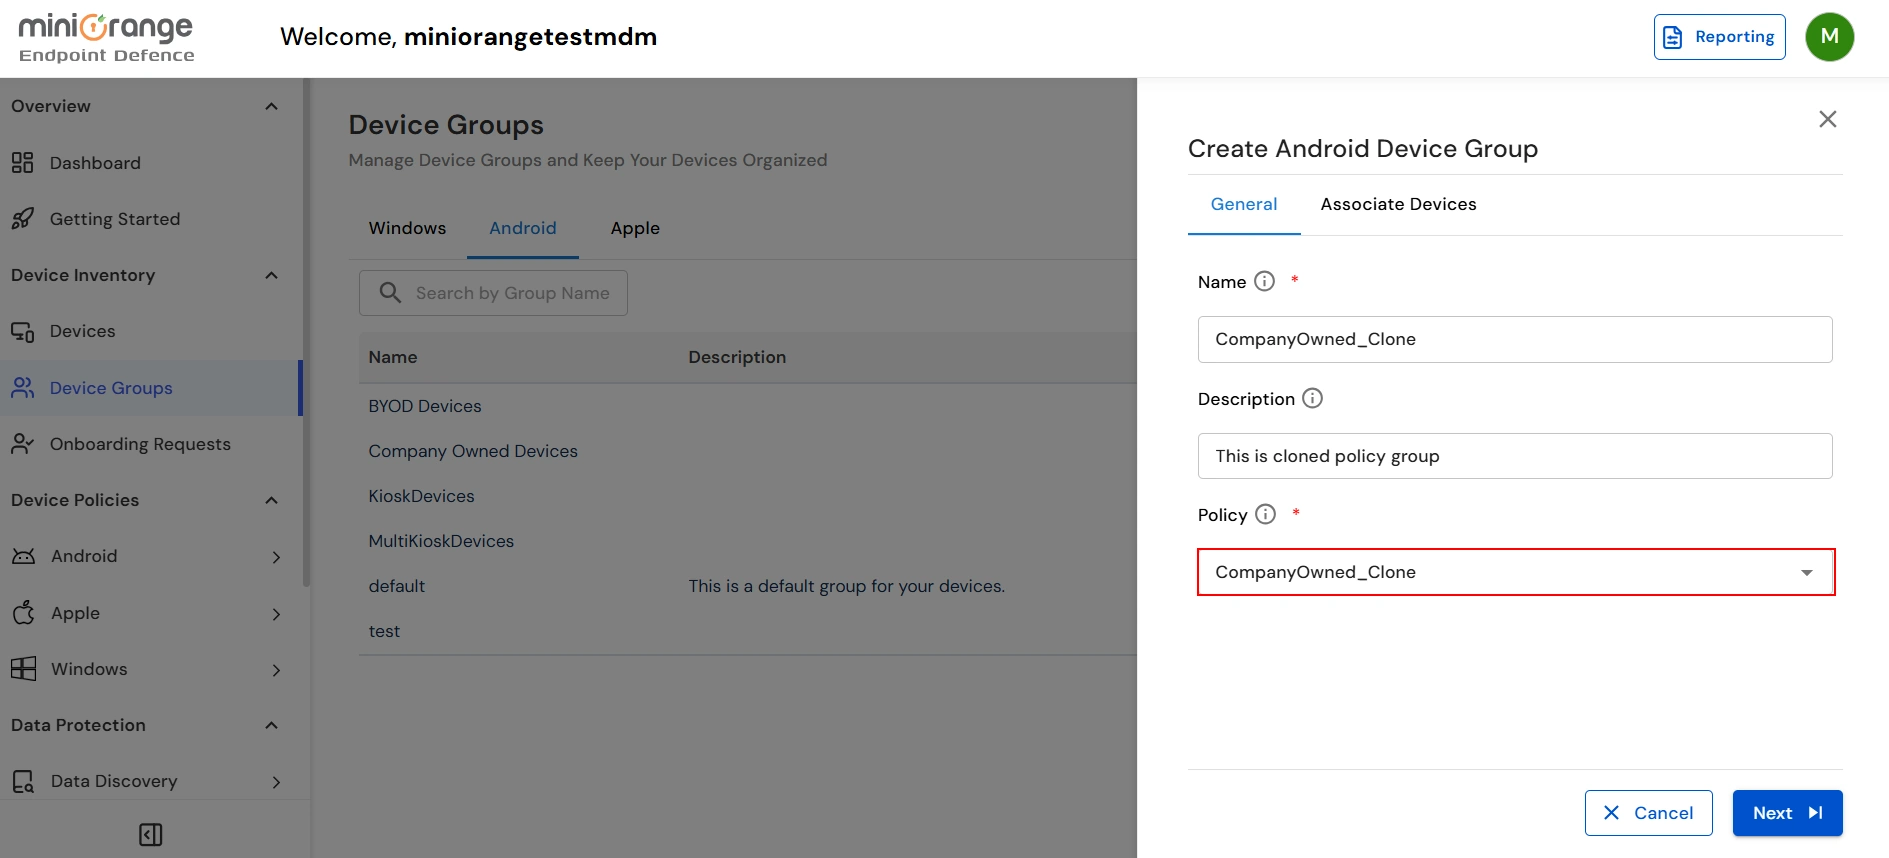The height and width of the screenshot is (858, 1889).
Task: Open Onboarding Requests menu item
Action: click(149, 444)
